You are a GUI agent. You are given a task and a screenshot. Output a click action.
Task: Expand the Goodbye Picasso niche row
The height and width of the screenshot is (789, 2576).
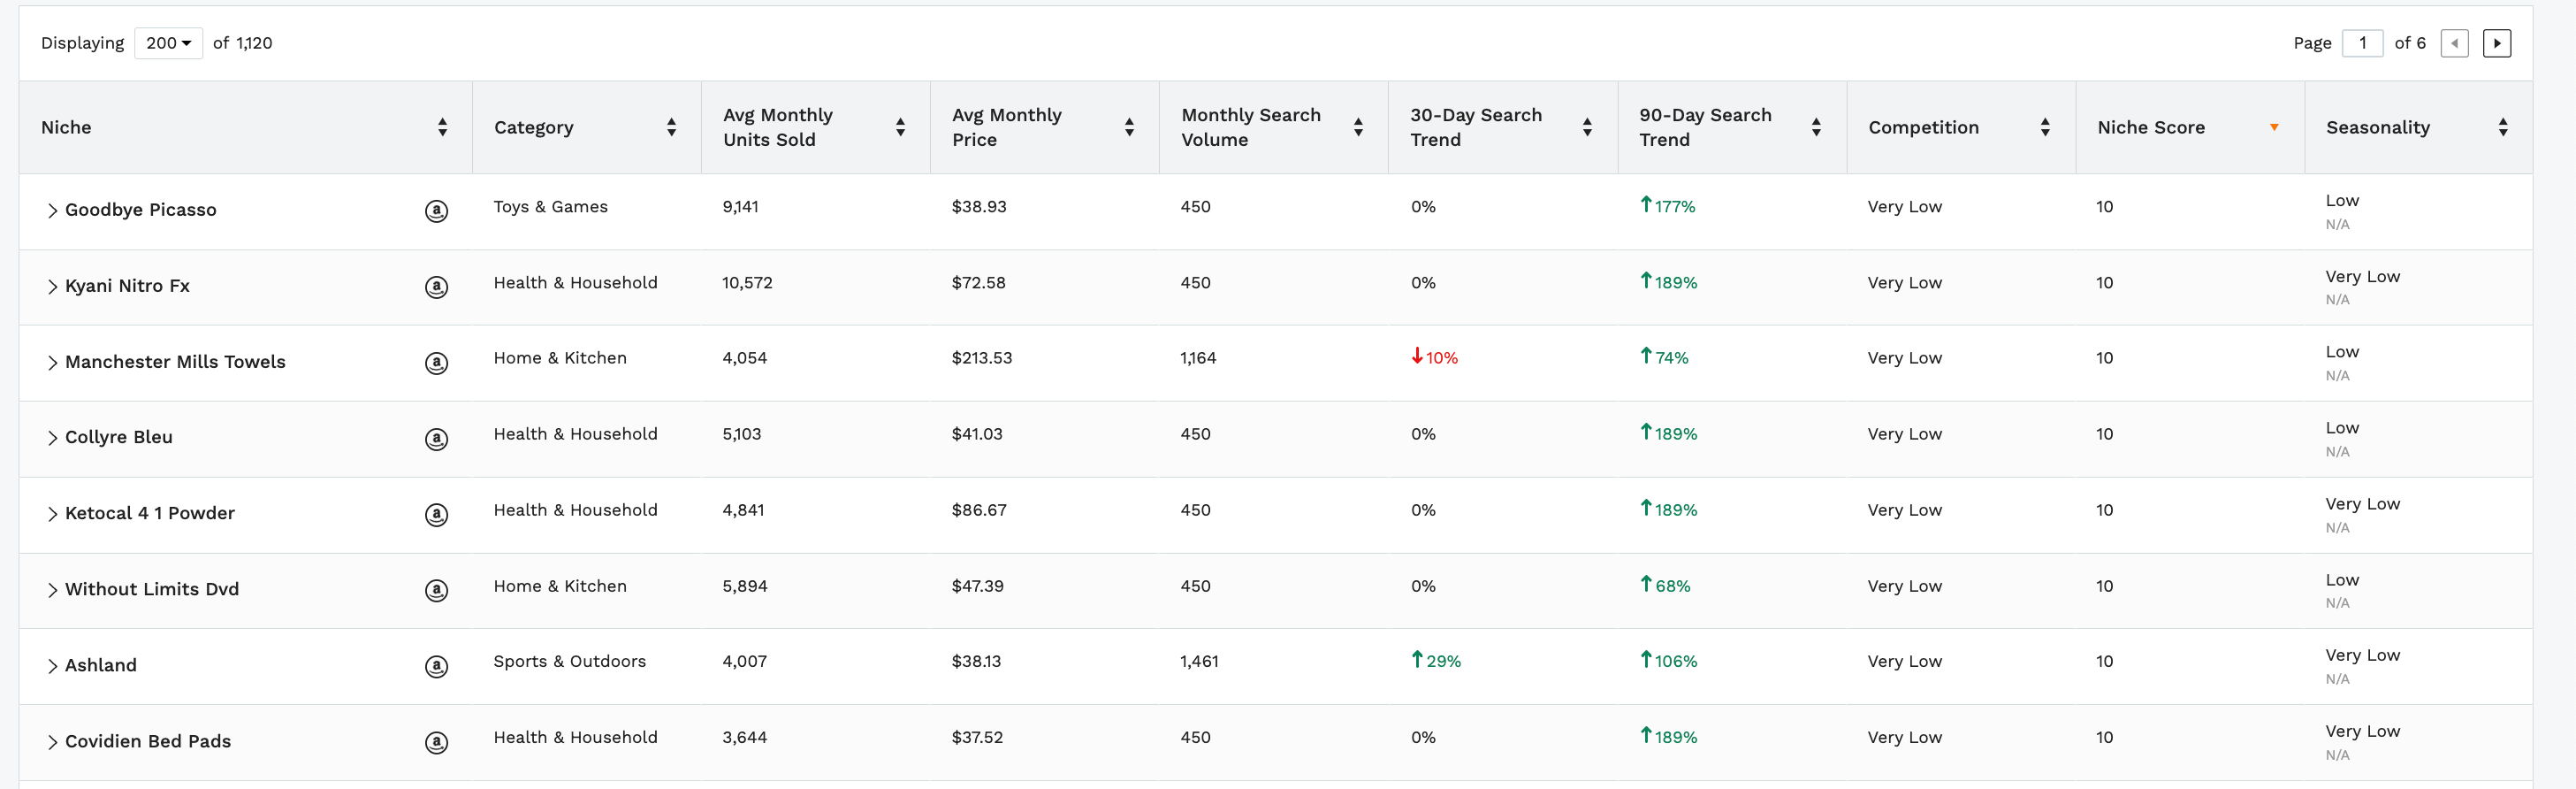pyautogui.click(x=52, y=211)
